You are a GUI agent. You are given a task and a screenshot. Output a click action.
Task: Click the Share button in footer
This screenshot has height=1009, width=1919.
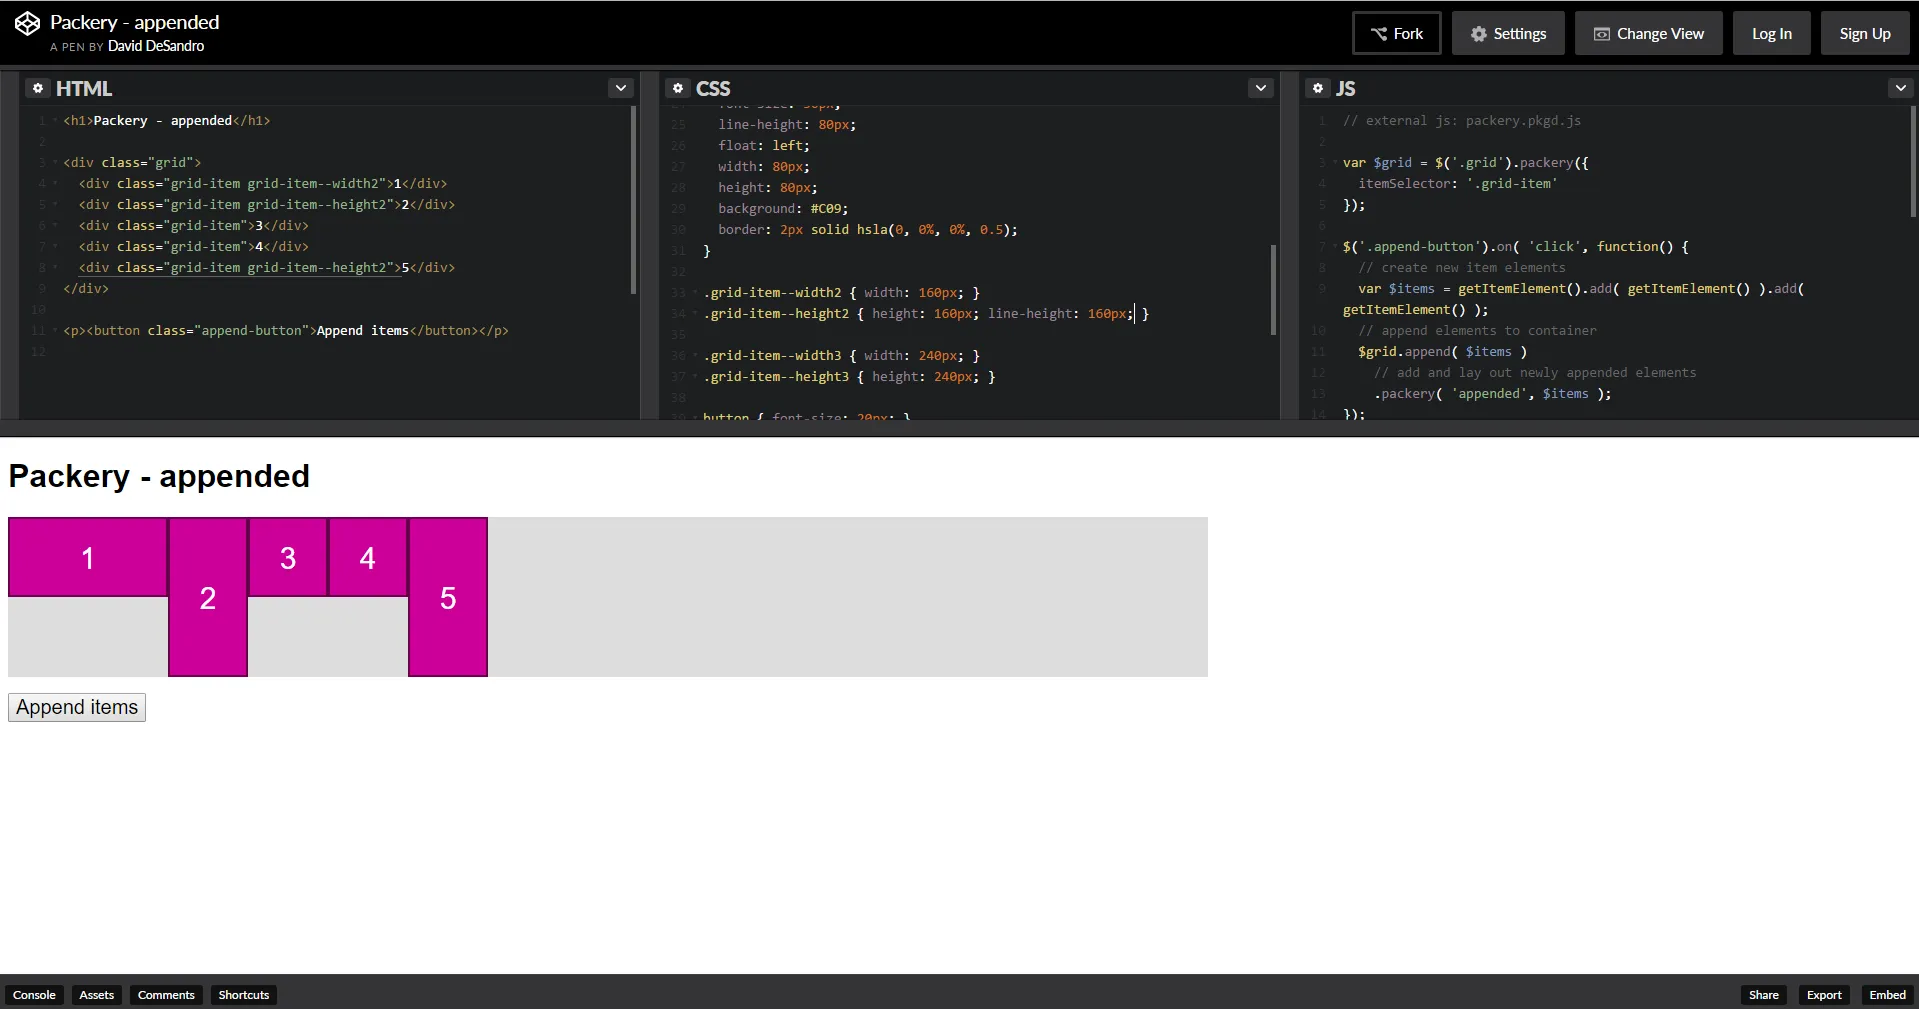point(1764,995)
